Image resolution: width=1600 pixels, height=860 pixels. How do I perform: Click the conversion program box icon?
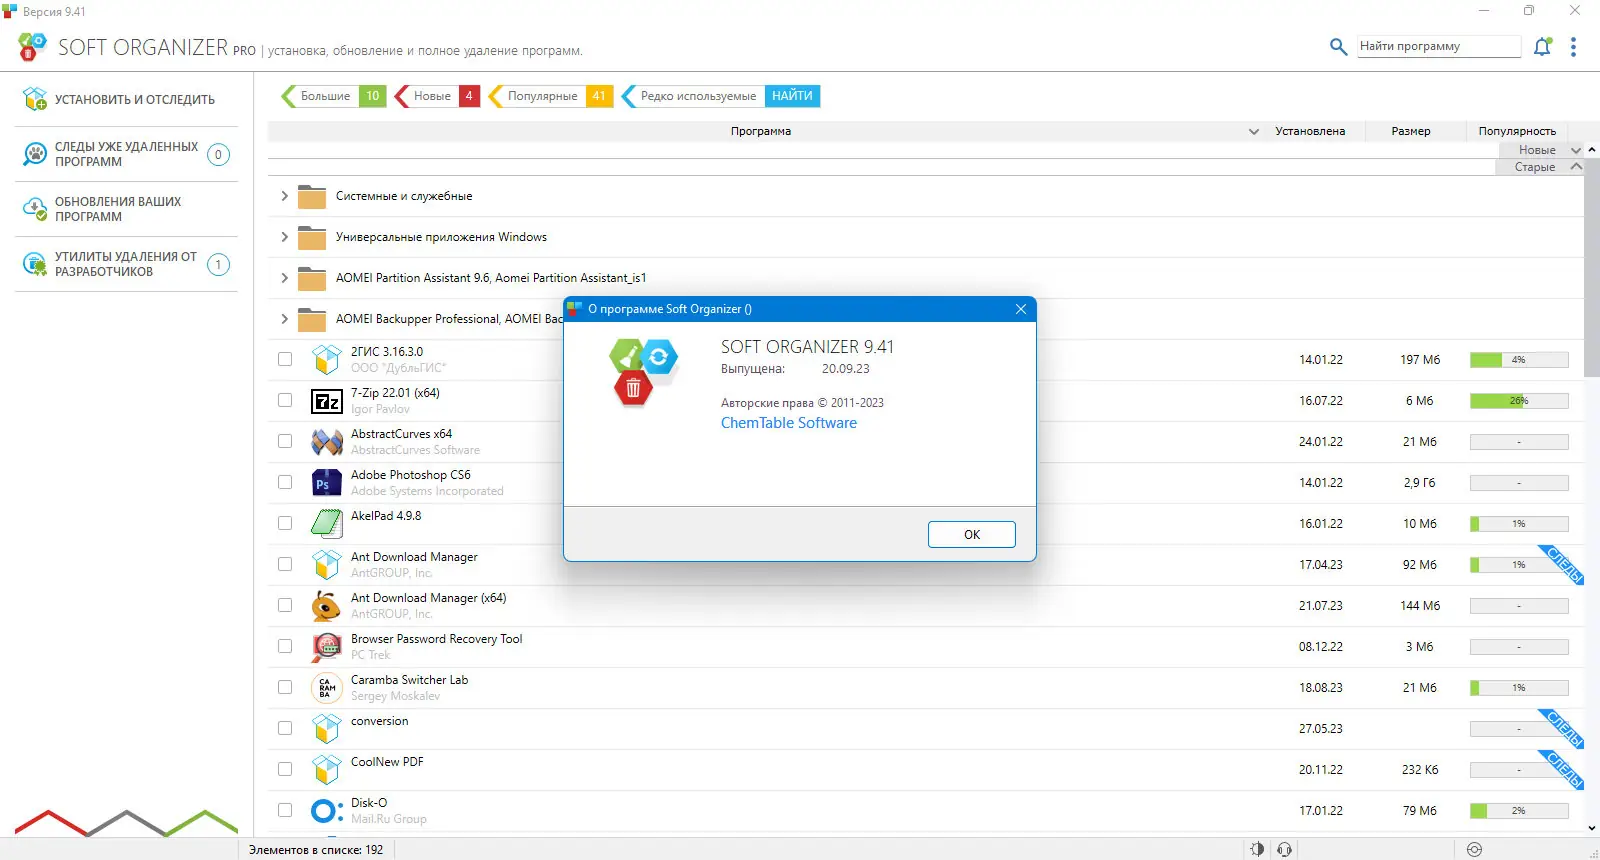pos(327,728)
